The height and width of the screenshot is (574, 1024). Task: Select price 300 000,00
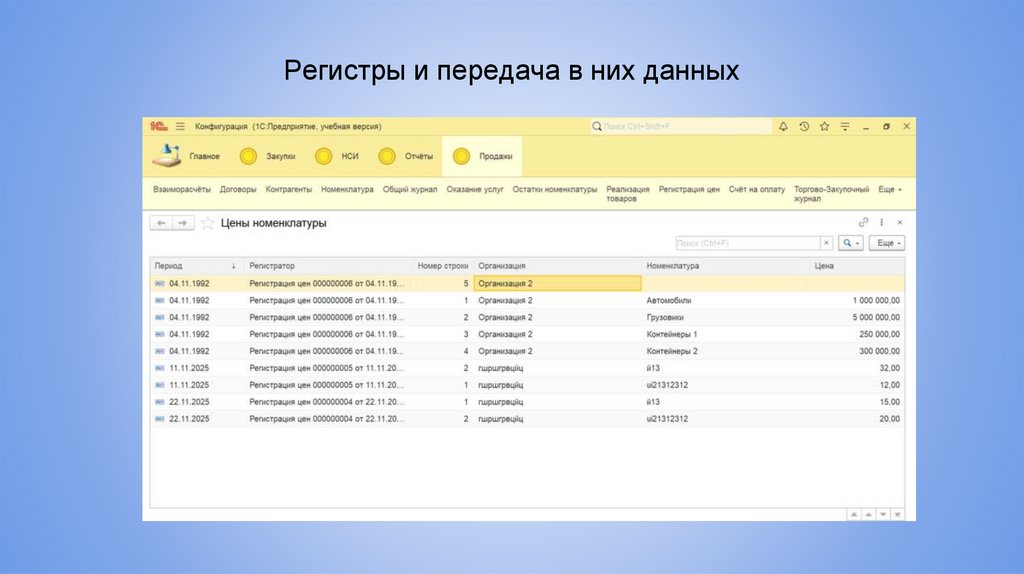(879, 351)
